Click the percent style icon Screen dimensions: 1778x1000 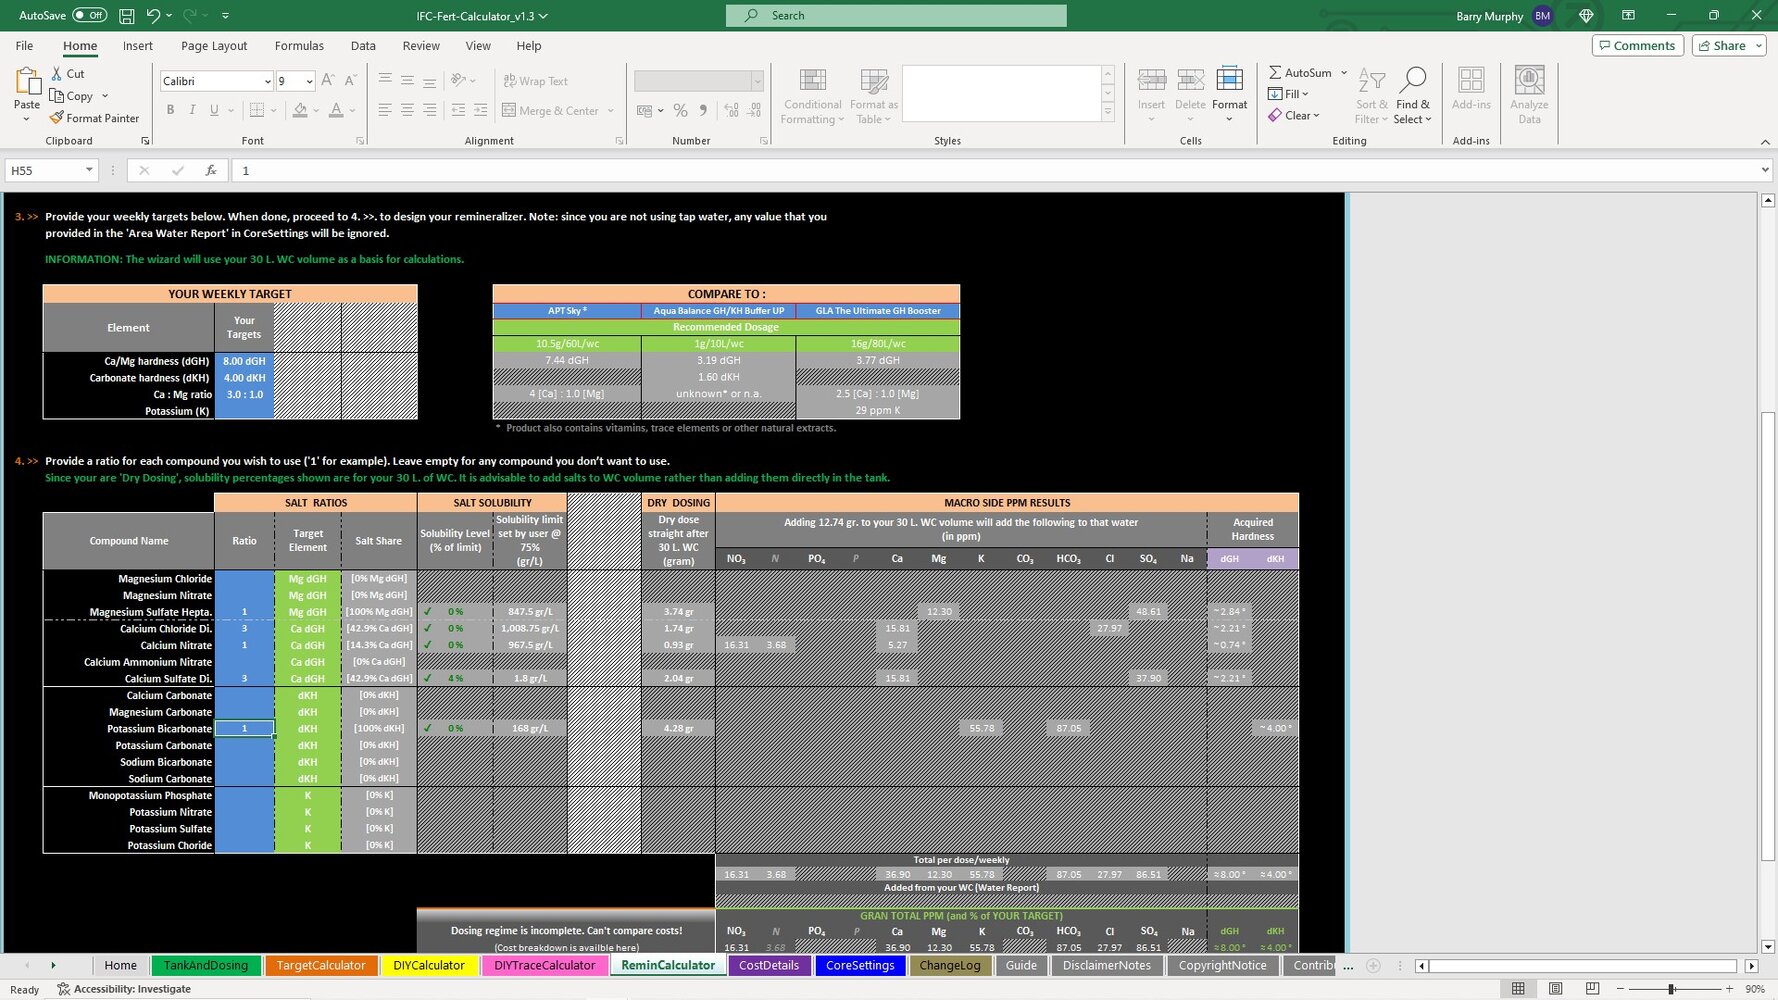pyautogui.click(x=680, y=110)
